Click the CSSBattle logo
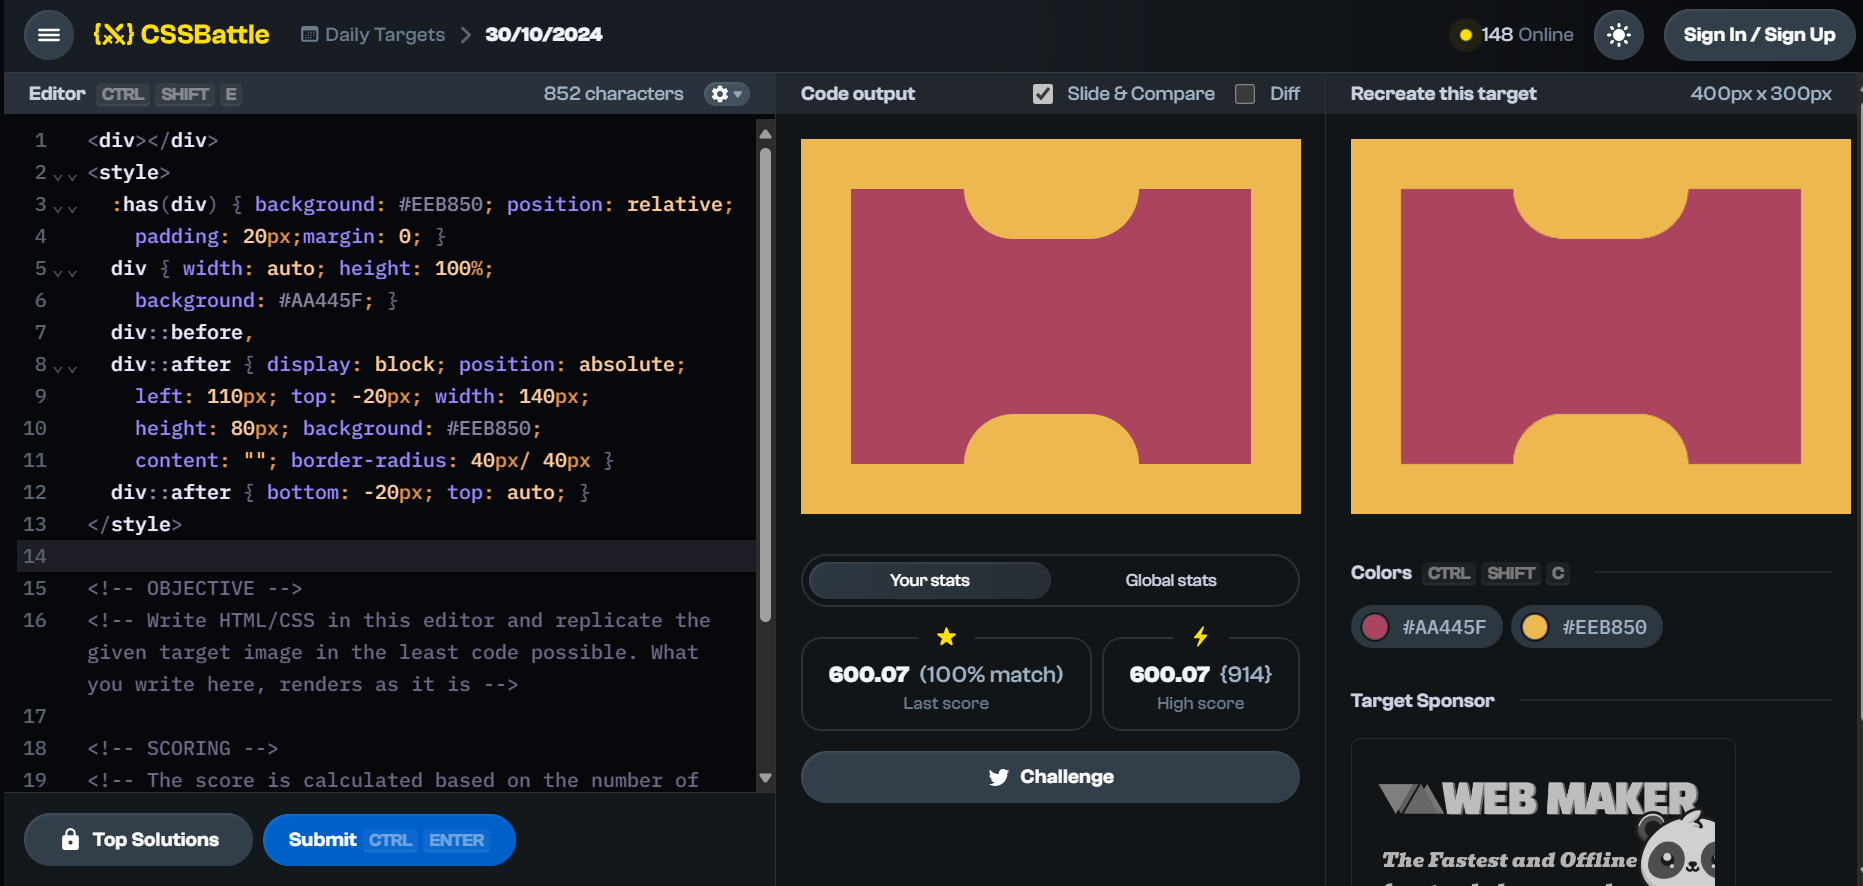1863x886 pixels. (x=181, y=35)
